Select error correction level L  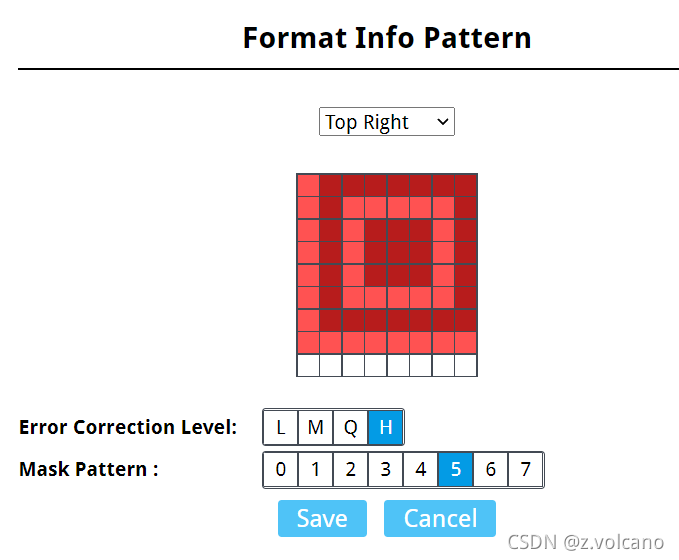(281, 427)
